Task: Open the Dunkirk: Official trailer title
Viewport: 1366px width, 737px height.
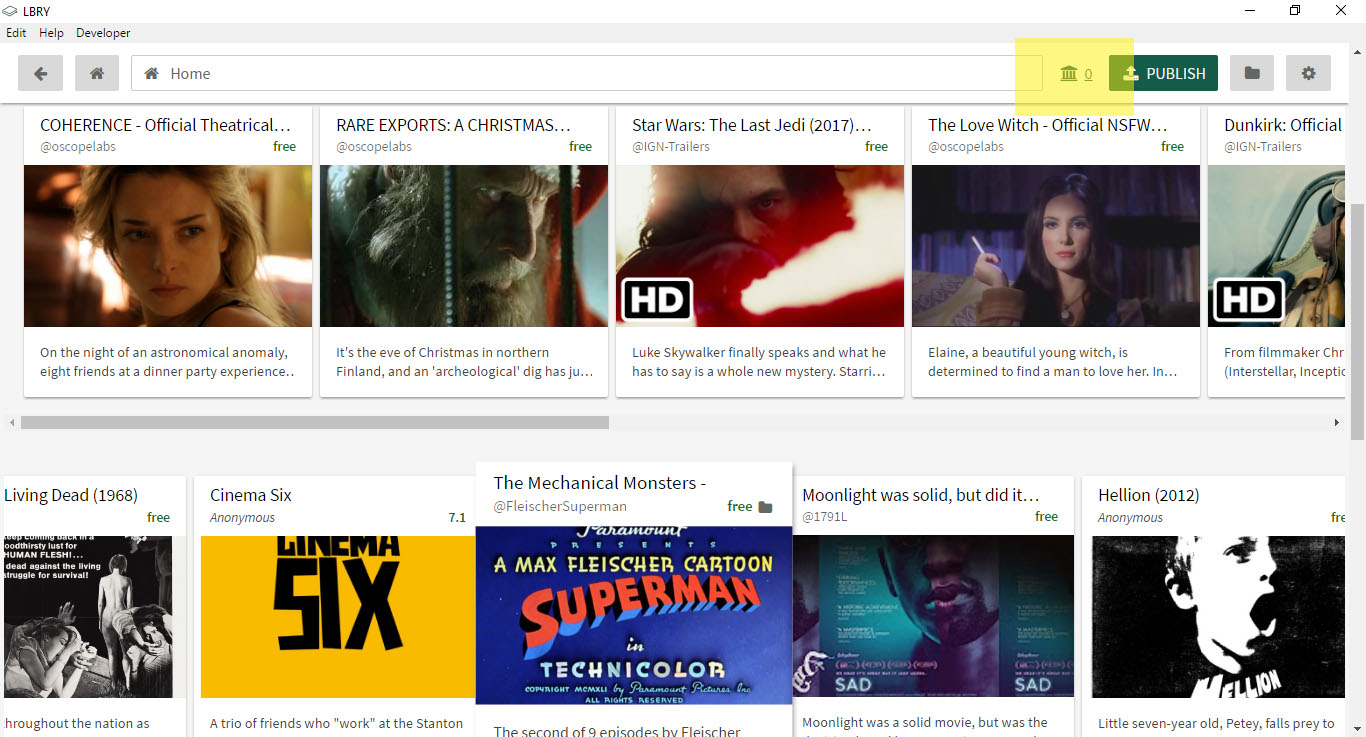Action: [1283, 125]
